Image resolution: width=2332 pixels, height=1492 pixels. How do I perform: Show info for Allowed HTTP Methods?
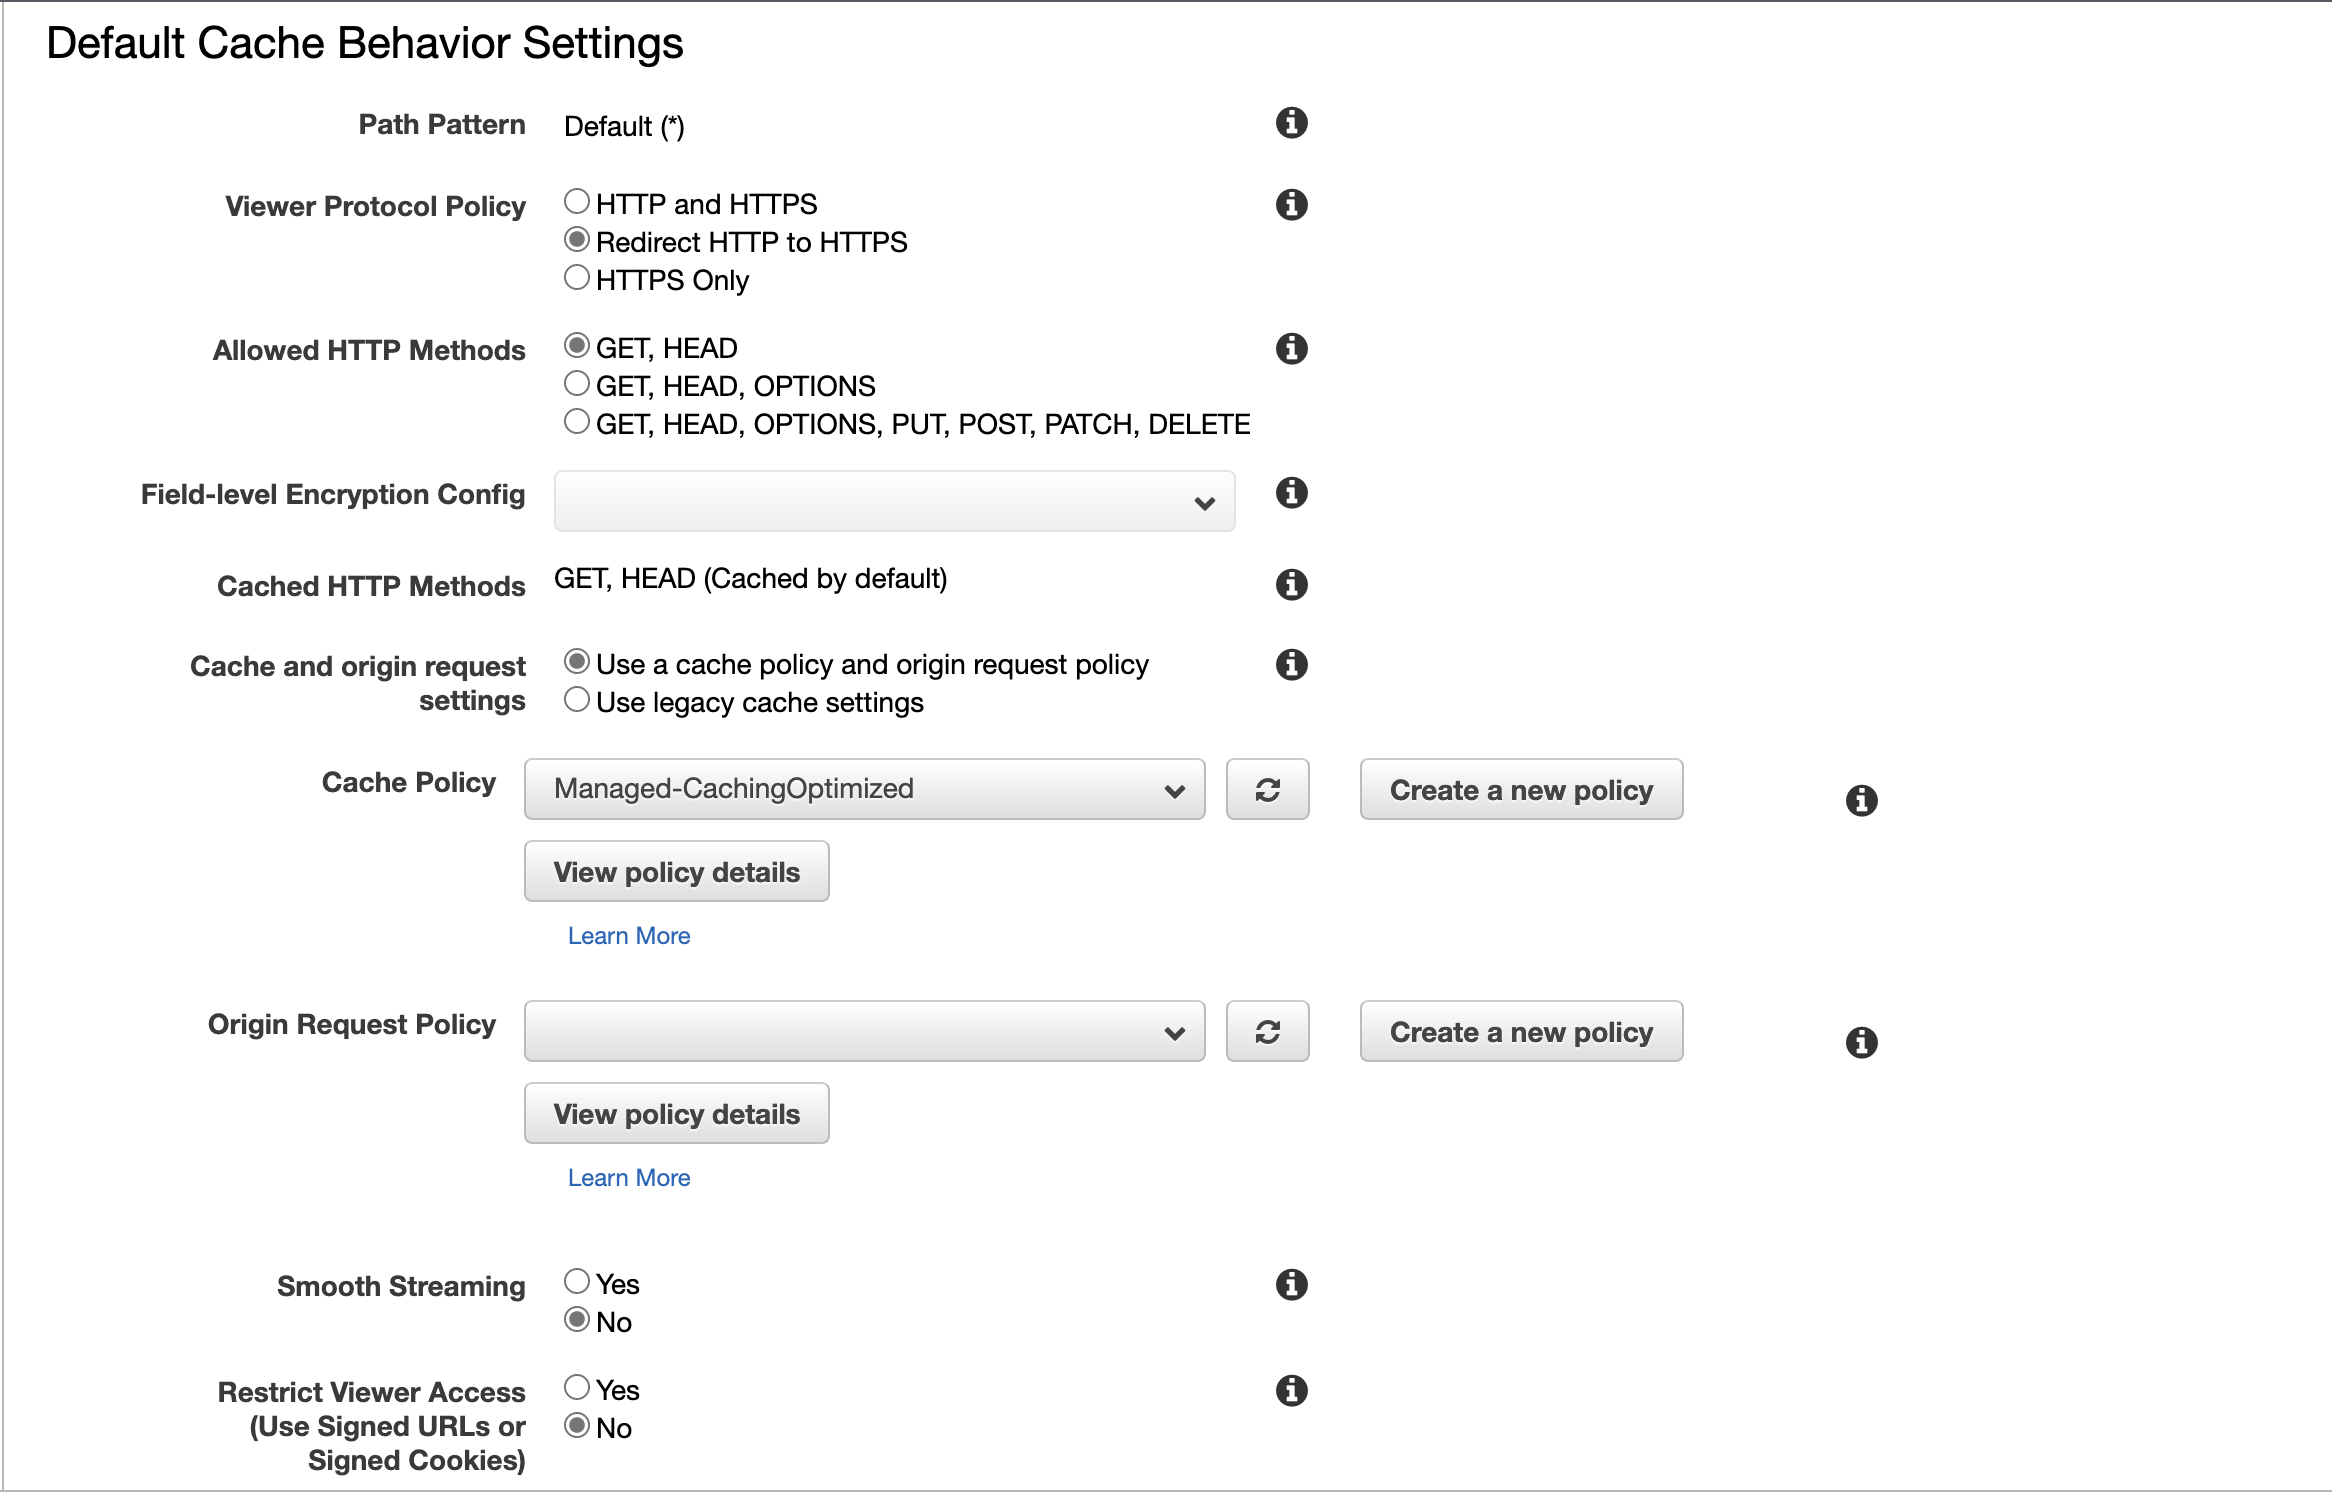tap(1291, 349)
